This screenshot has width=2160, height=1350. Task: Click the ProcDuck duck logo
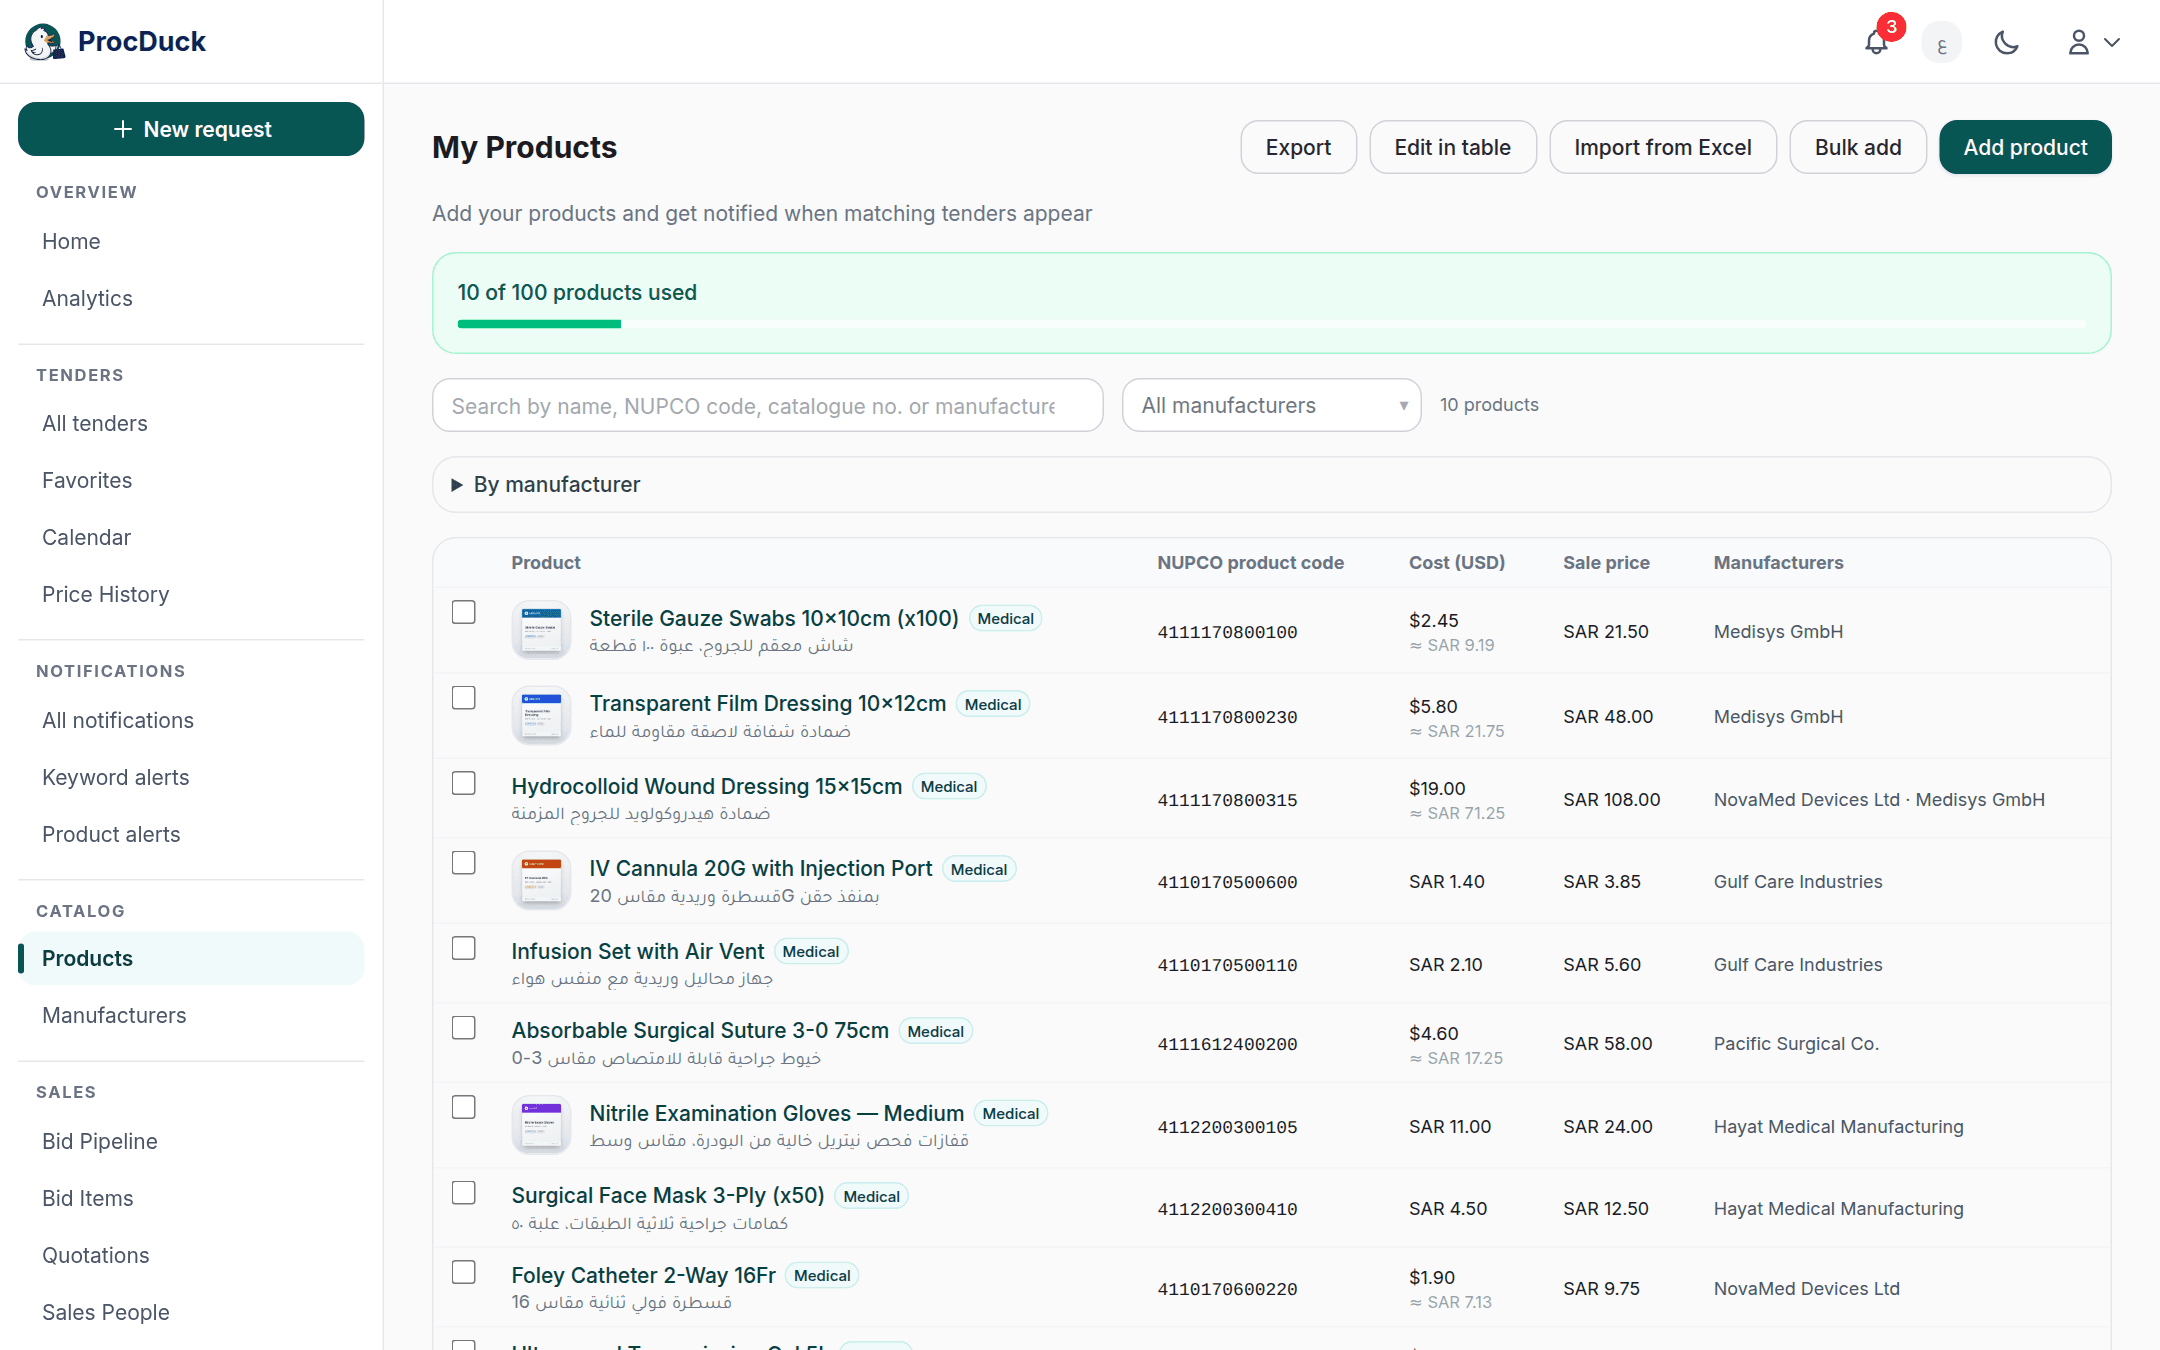(44, 41)
